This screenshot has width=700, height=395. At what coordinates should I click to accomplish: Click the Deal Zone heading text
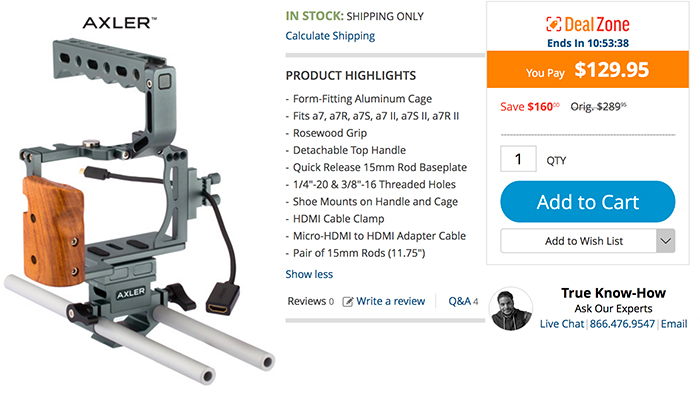[x=597, y=24]
